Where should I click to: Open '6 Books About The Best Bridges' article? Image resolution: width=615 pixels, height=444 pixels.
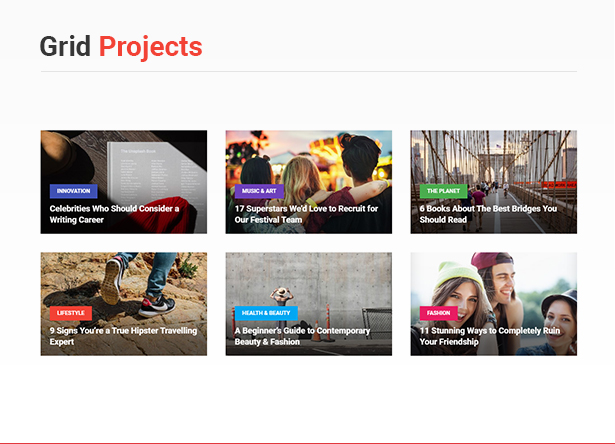pos(488,214)
